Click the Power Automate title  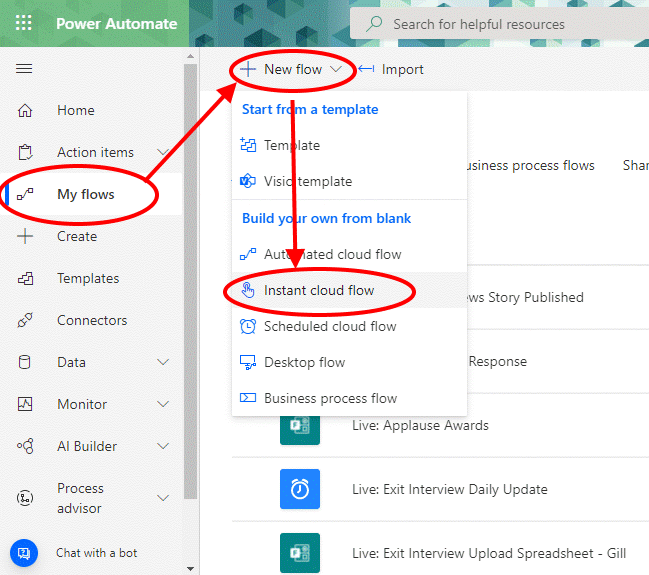click(x=117, y=24)
